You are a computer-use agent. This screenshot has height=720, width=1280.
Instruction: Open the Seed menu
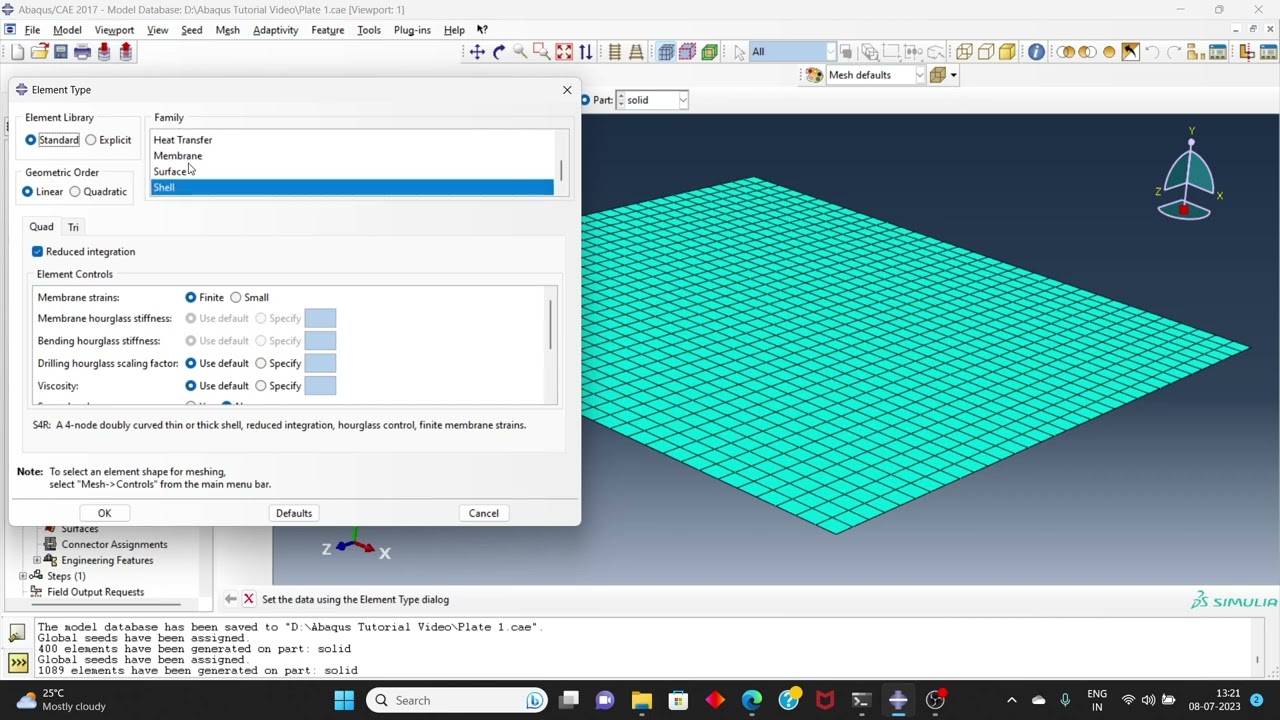[x=191, y=30]
